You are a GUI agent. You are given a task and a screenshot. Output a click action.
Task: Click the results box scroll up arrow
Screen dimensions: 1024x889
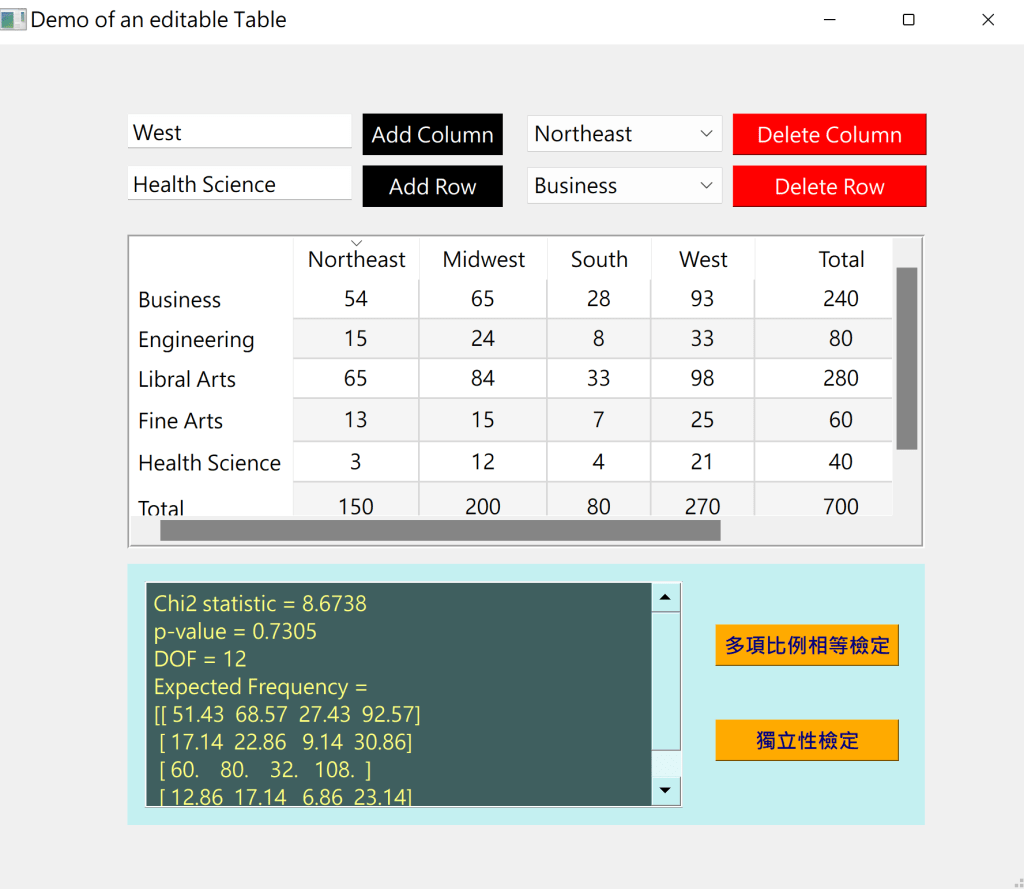click(666, 598)
